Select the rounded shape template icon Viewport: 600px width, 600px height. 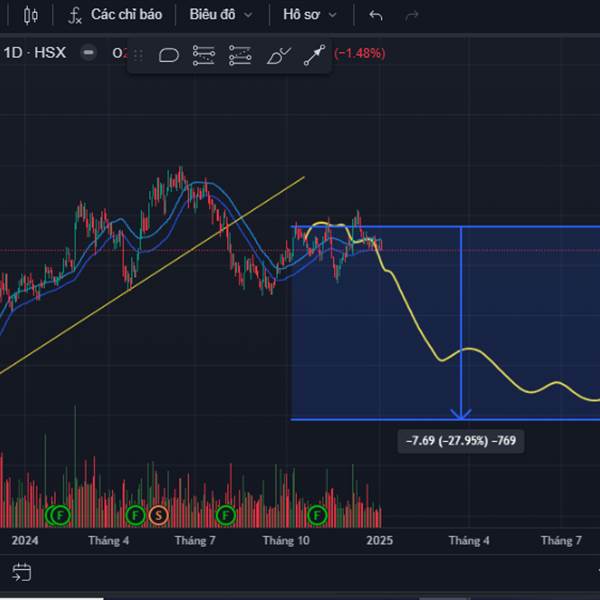pyautogui.click(x=169, y=55)
